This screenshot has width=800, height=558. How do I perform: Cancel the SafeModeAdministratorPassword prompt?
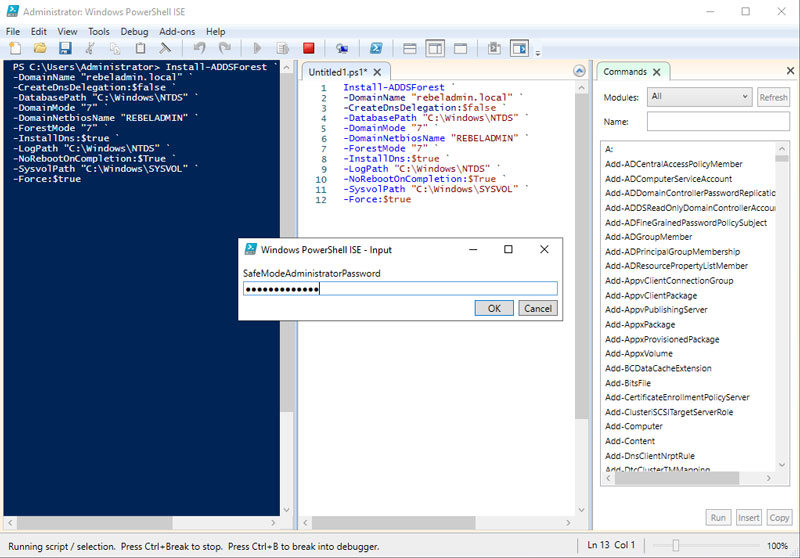tap(538, 308)
